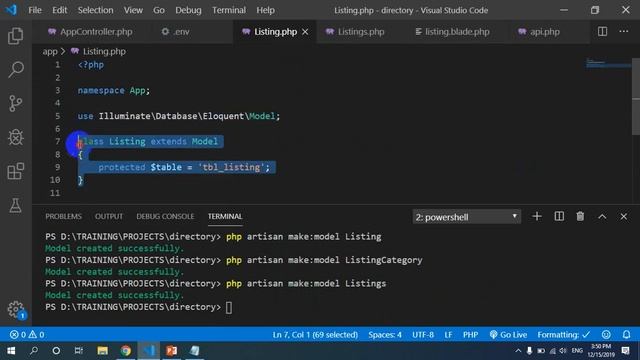The height and width of the screenshot is (360, 640).
Task: Open the Help menu
Action: pyautogui.click(x=265, y=10)
